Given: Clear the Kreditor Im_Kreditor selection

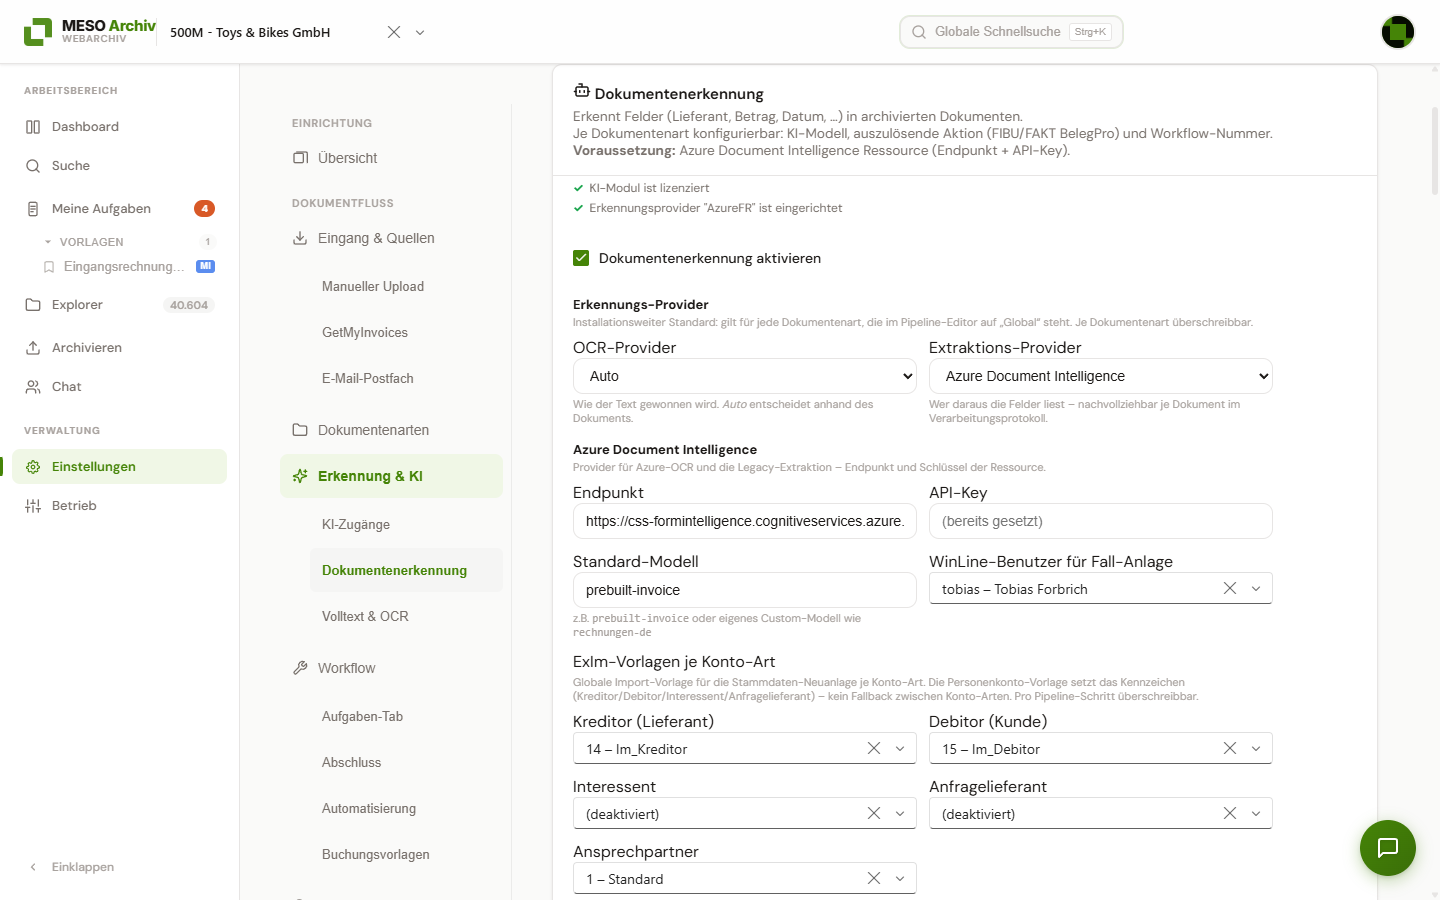Looking at the screenshot, I should pyautogui.click(x=874, y=749).
